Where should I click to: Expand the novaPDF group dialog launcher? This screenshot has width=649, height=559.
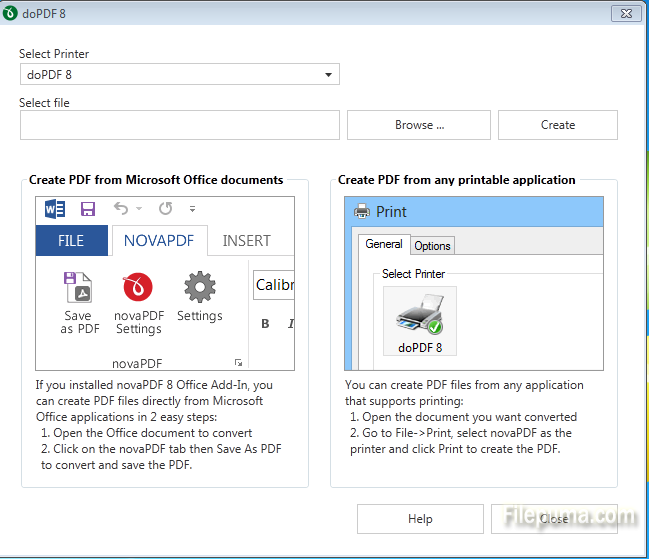(x=238, y=363)
